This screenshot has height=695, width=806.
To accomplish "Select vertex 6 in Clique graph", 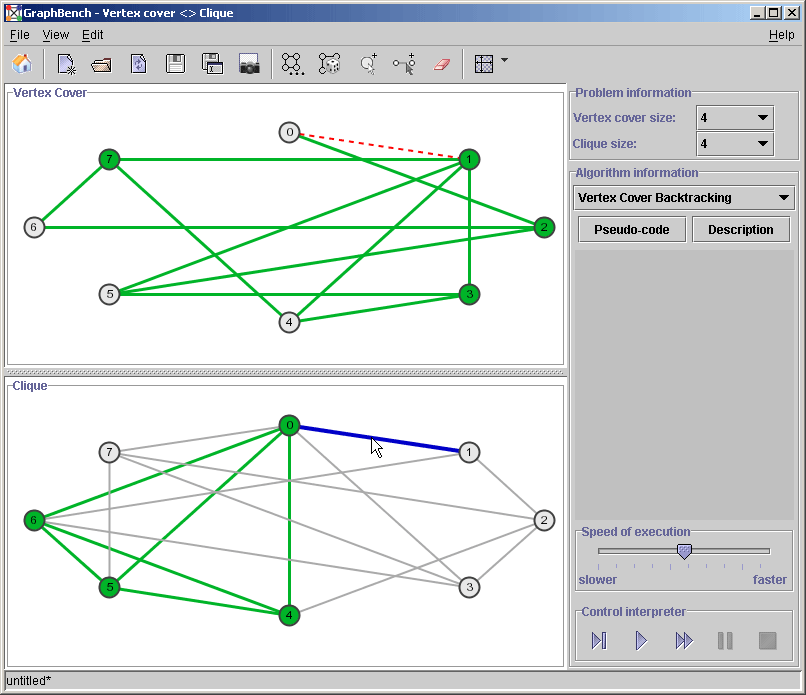I will click(34, 520).
